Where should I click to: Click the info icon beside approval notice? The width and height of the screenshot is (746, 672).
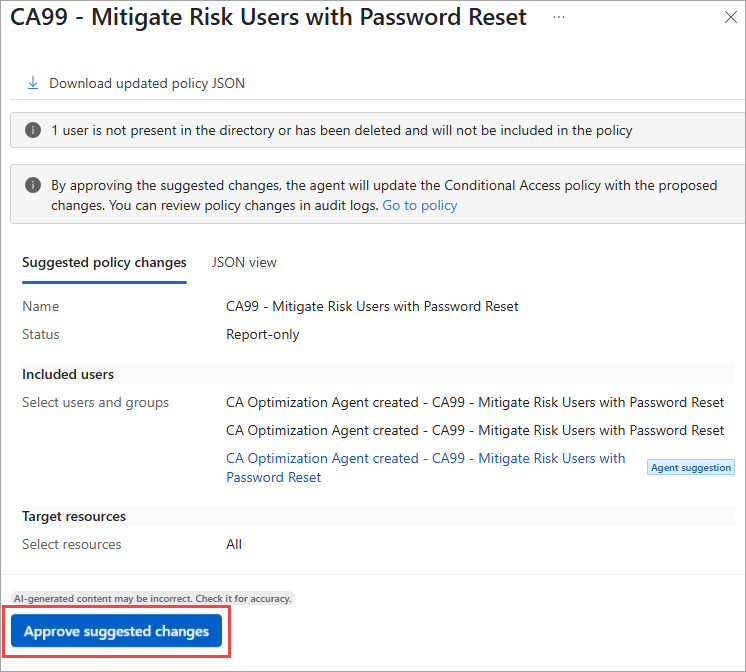point(33,186)
